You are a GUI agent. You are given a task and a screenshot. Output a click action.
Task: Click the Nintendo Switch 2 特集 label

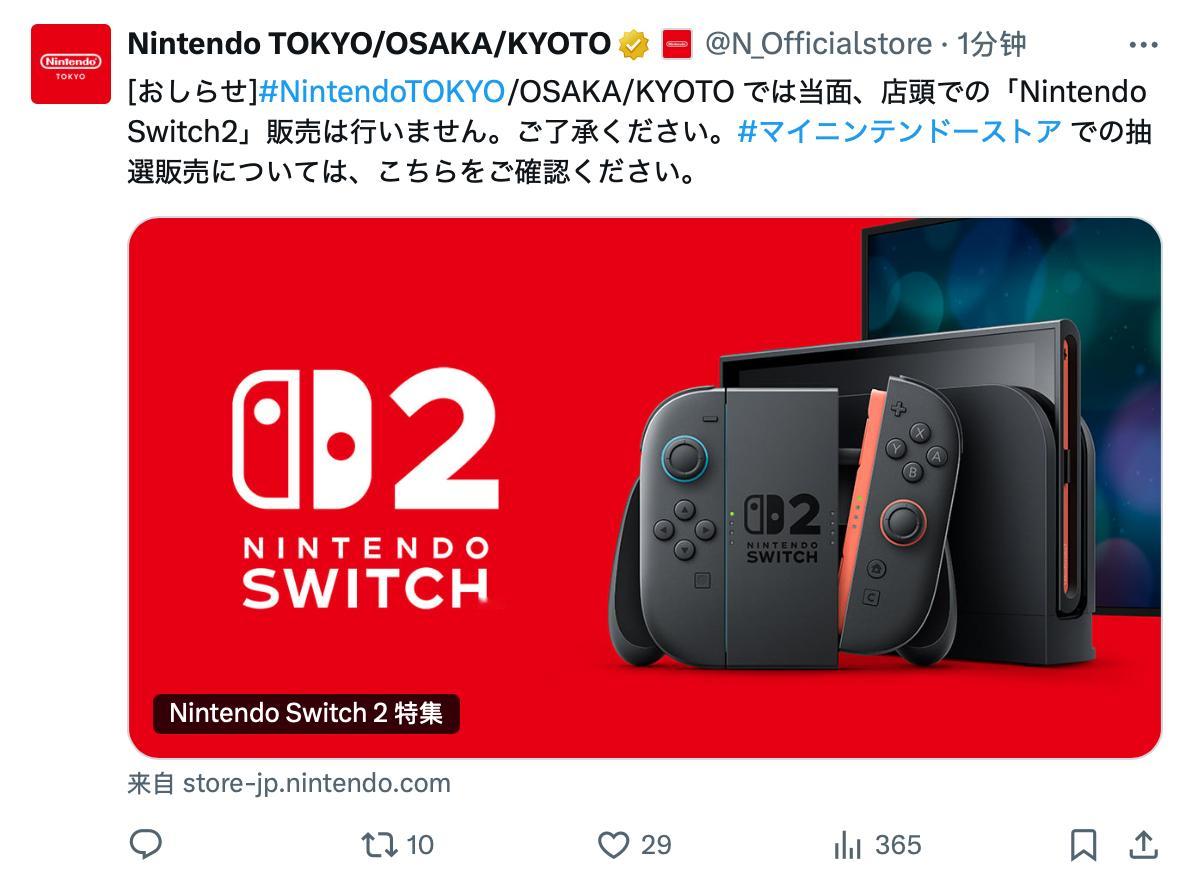coord(306,713)
